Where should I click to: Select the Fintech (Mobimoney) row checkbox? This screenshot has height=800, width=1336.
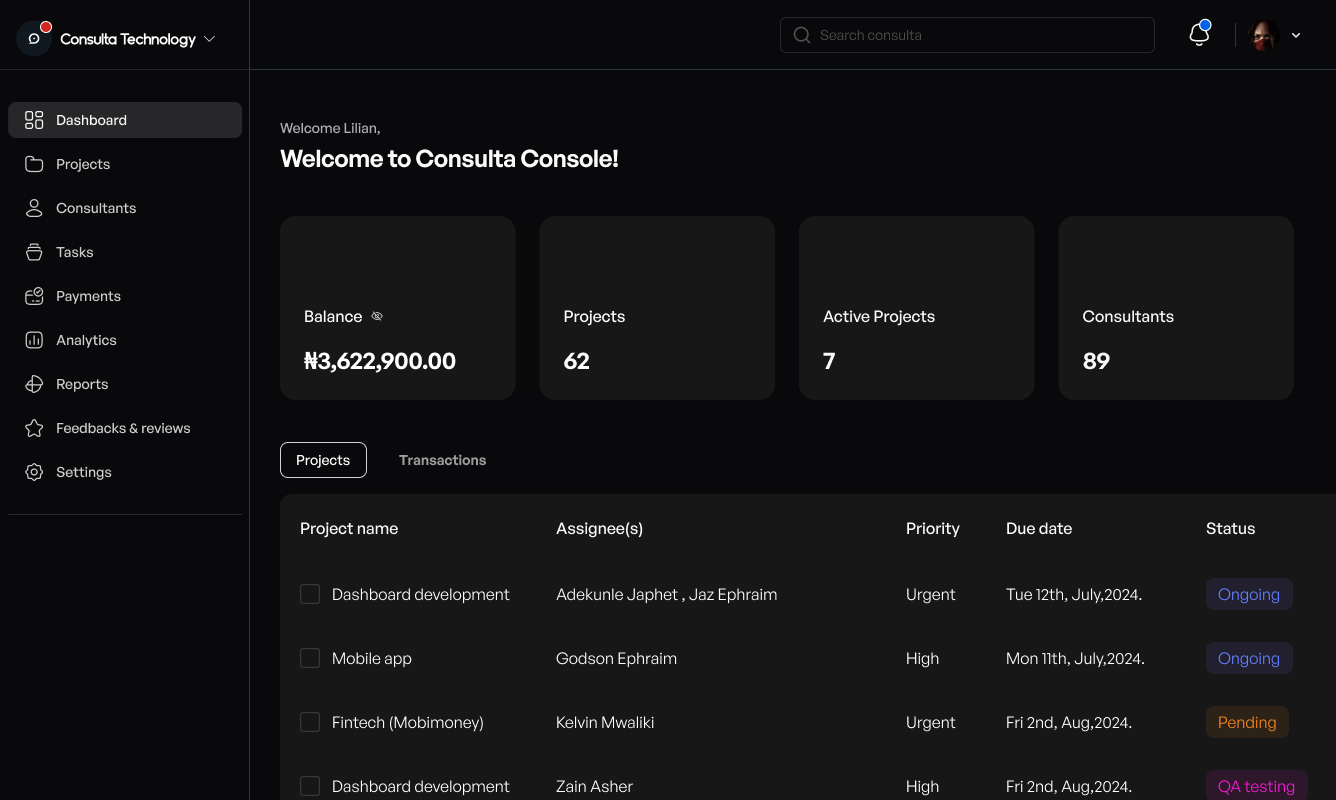[310, 722]
